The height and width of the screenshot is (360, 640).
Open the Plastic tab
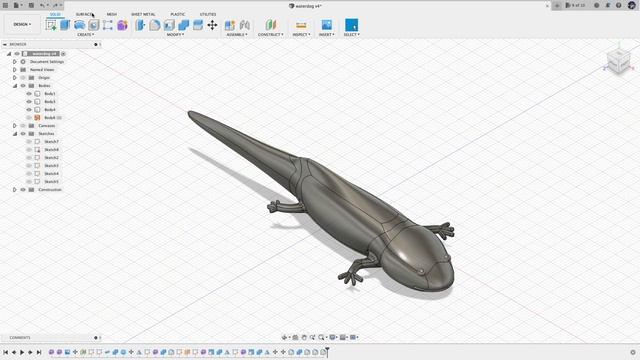178,14
